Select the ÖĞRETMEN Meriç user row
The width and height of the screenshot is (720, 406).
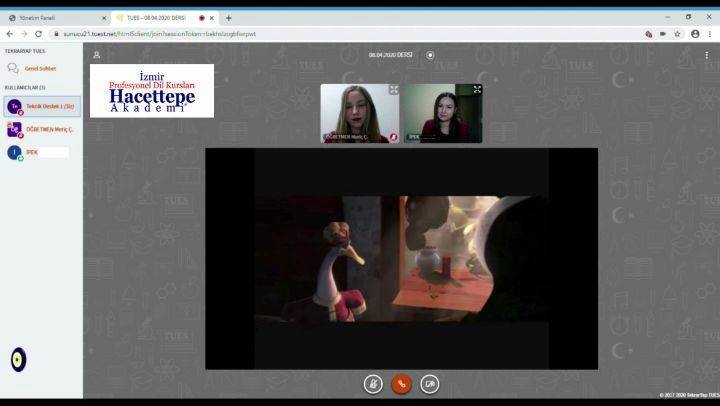pyautogui.click(x=42, y=130)
